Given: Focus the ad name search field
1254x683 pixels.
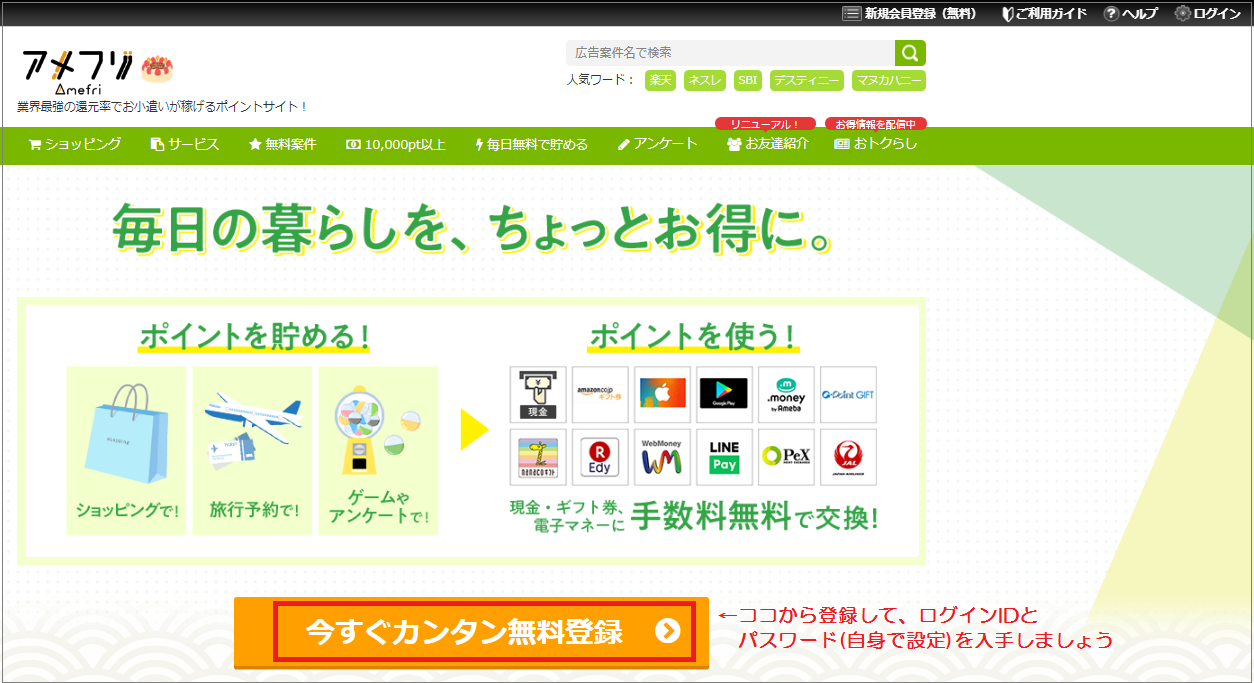Looking at the screenshot, I should (731, 53).
